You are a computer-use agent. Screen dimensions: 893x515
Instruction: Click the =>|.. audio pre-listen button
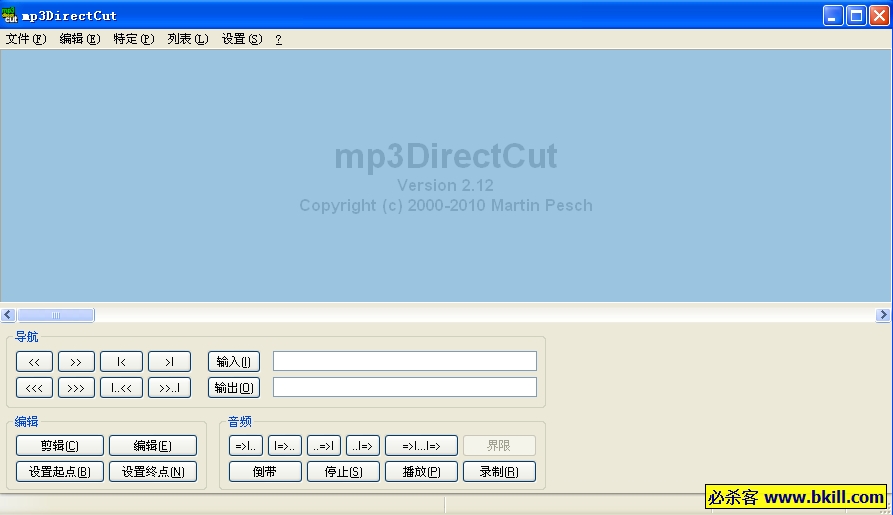[246, 445]
